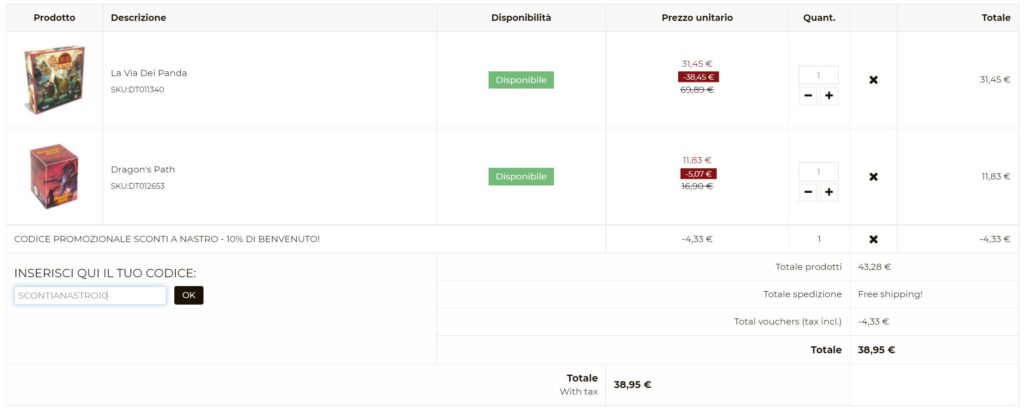Screen dimensions: 1024x408
Task: Click the Prezzo unitario column header
Action: [x=697, y=18]
